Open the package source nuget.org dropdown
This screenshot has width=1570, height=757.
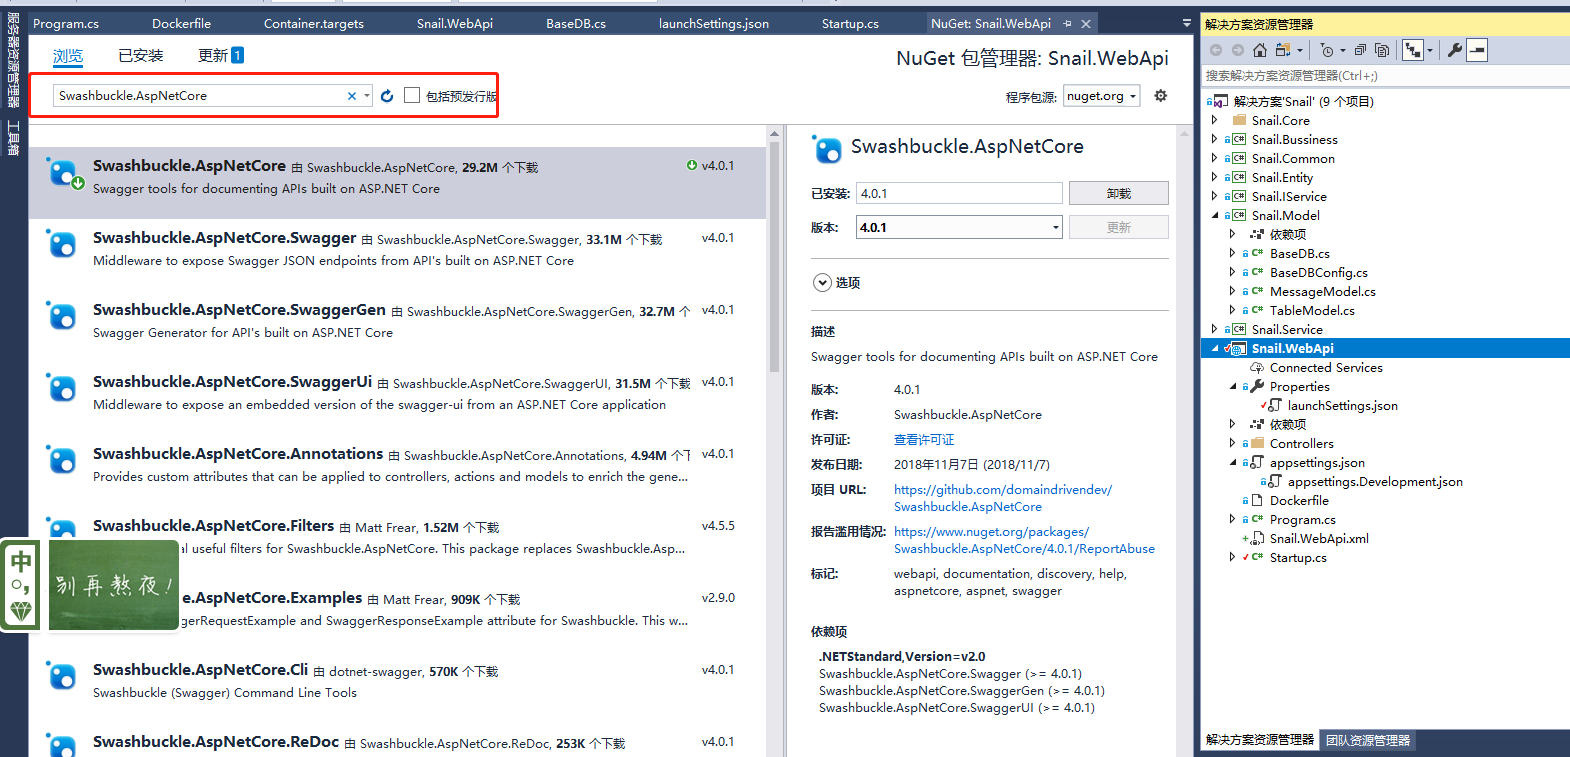tap(1101, 96)
